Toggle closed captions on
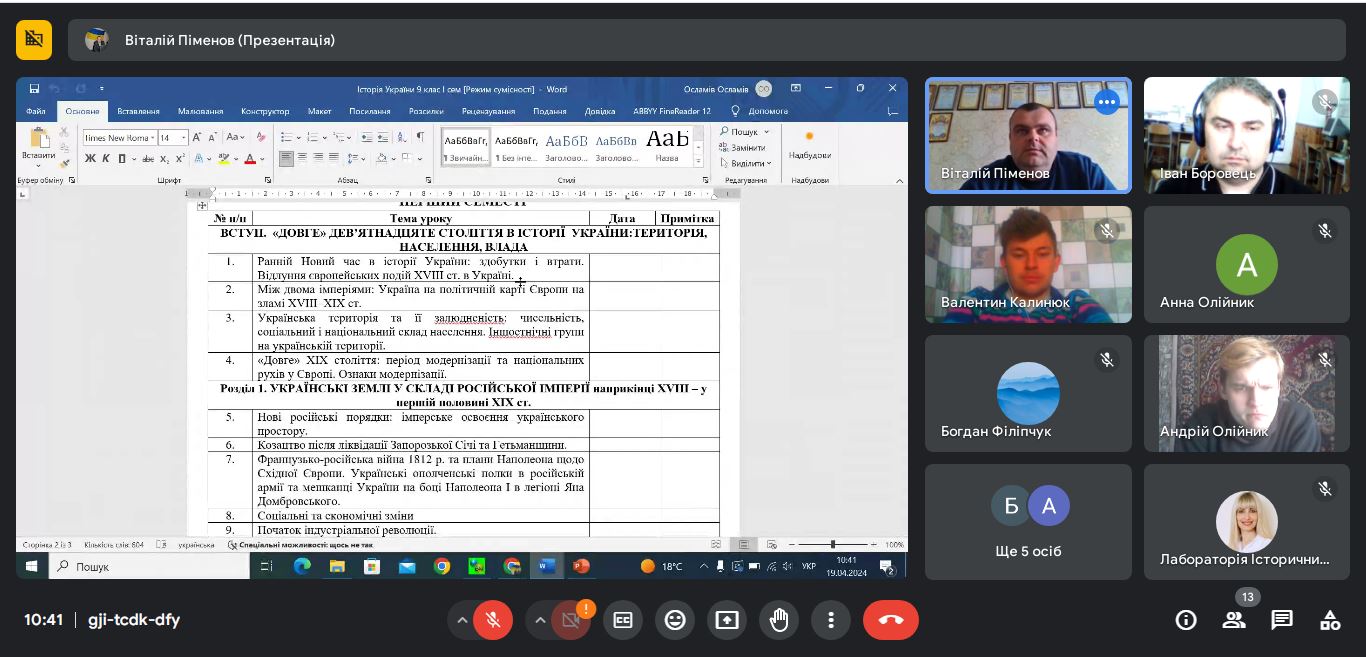The width and height of the screenshot is (1366, 657). tap(623, 620)
